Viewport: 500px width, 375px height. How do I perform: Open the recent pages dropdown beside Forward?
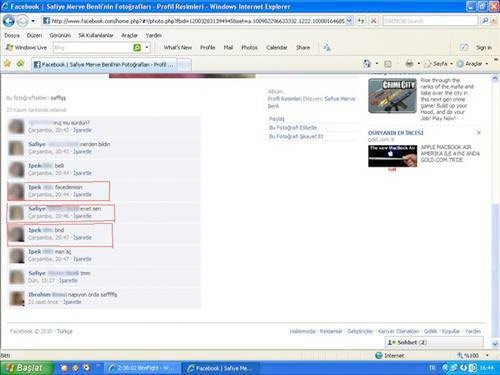pos(33,21)
